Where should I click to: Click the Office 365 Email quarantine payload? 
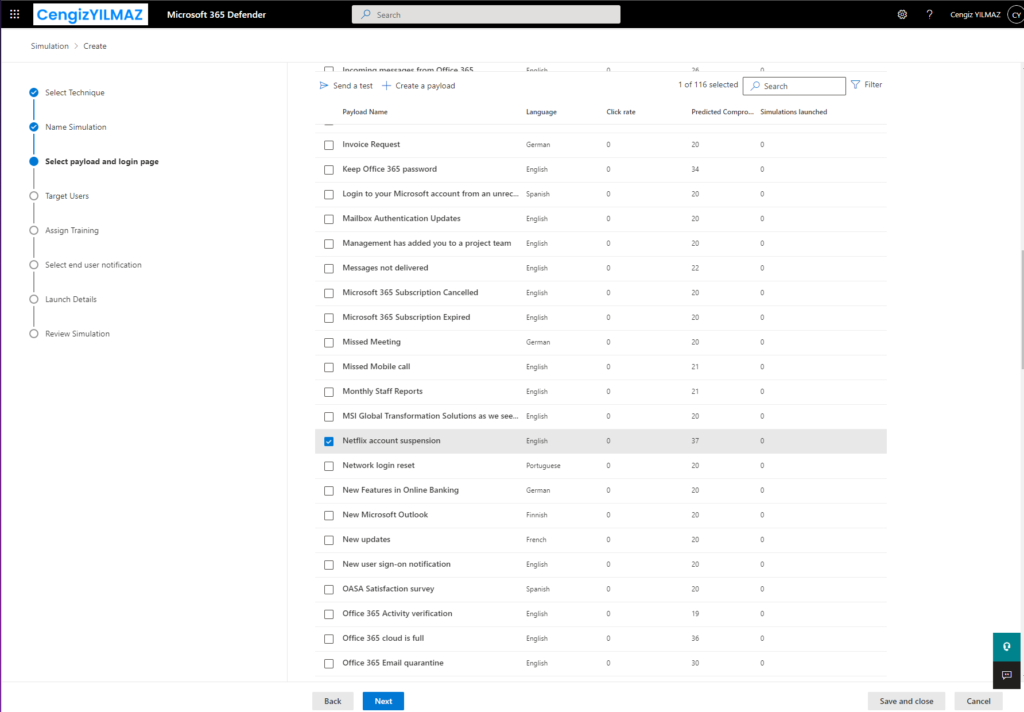[x=393, y=663]
